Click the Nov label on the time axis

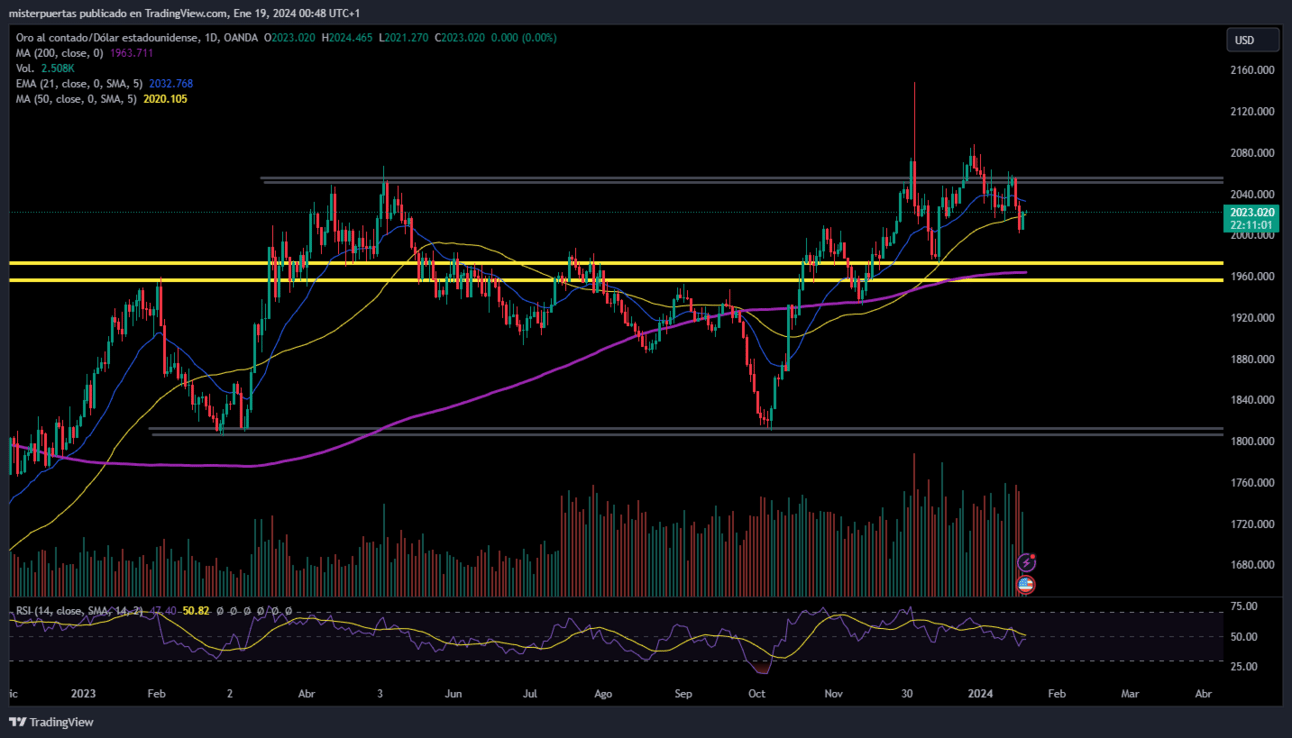click(833, 693)
